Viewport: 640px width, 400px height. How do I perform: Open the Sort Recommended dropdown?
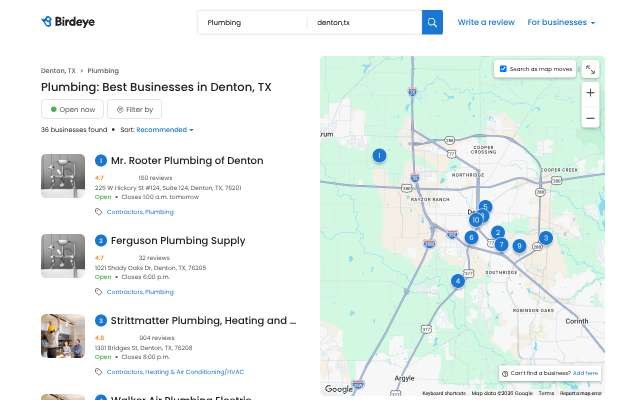165,130
